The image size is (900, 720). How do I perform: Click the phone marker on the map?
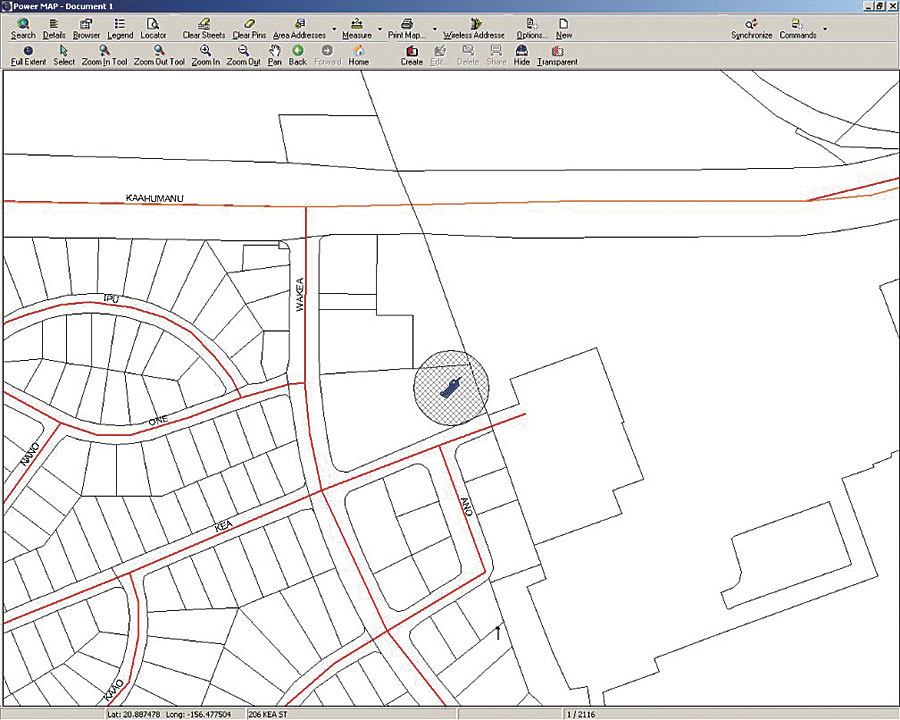[452, 387]
